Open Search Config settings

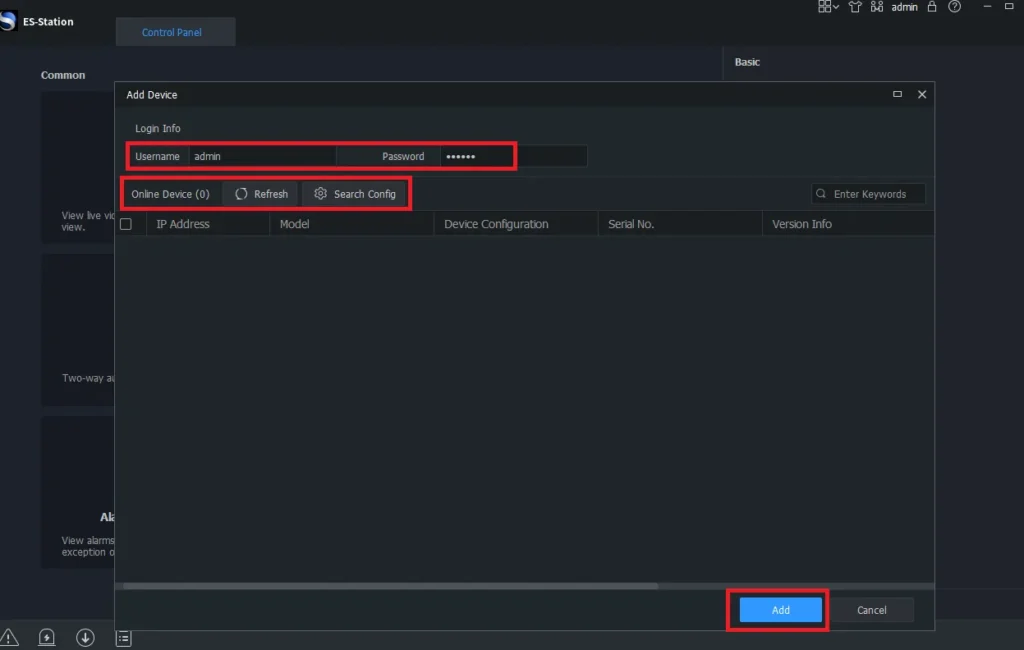pos(355,194)
